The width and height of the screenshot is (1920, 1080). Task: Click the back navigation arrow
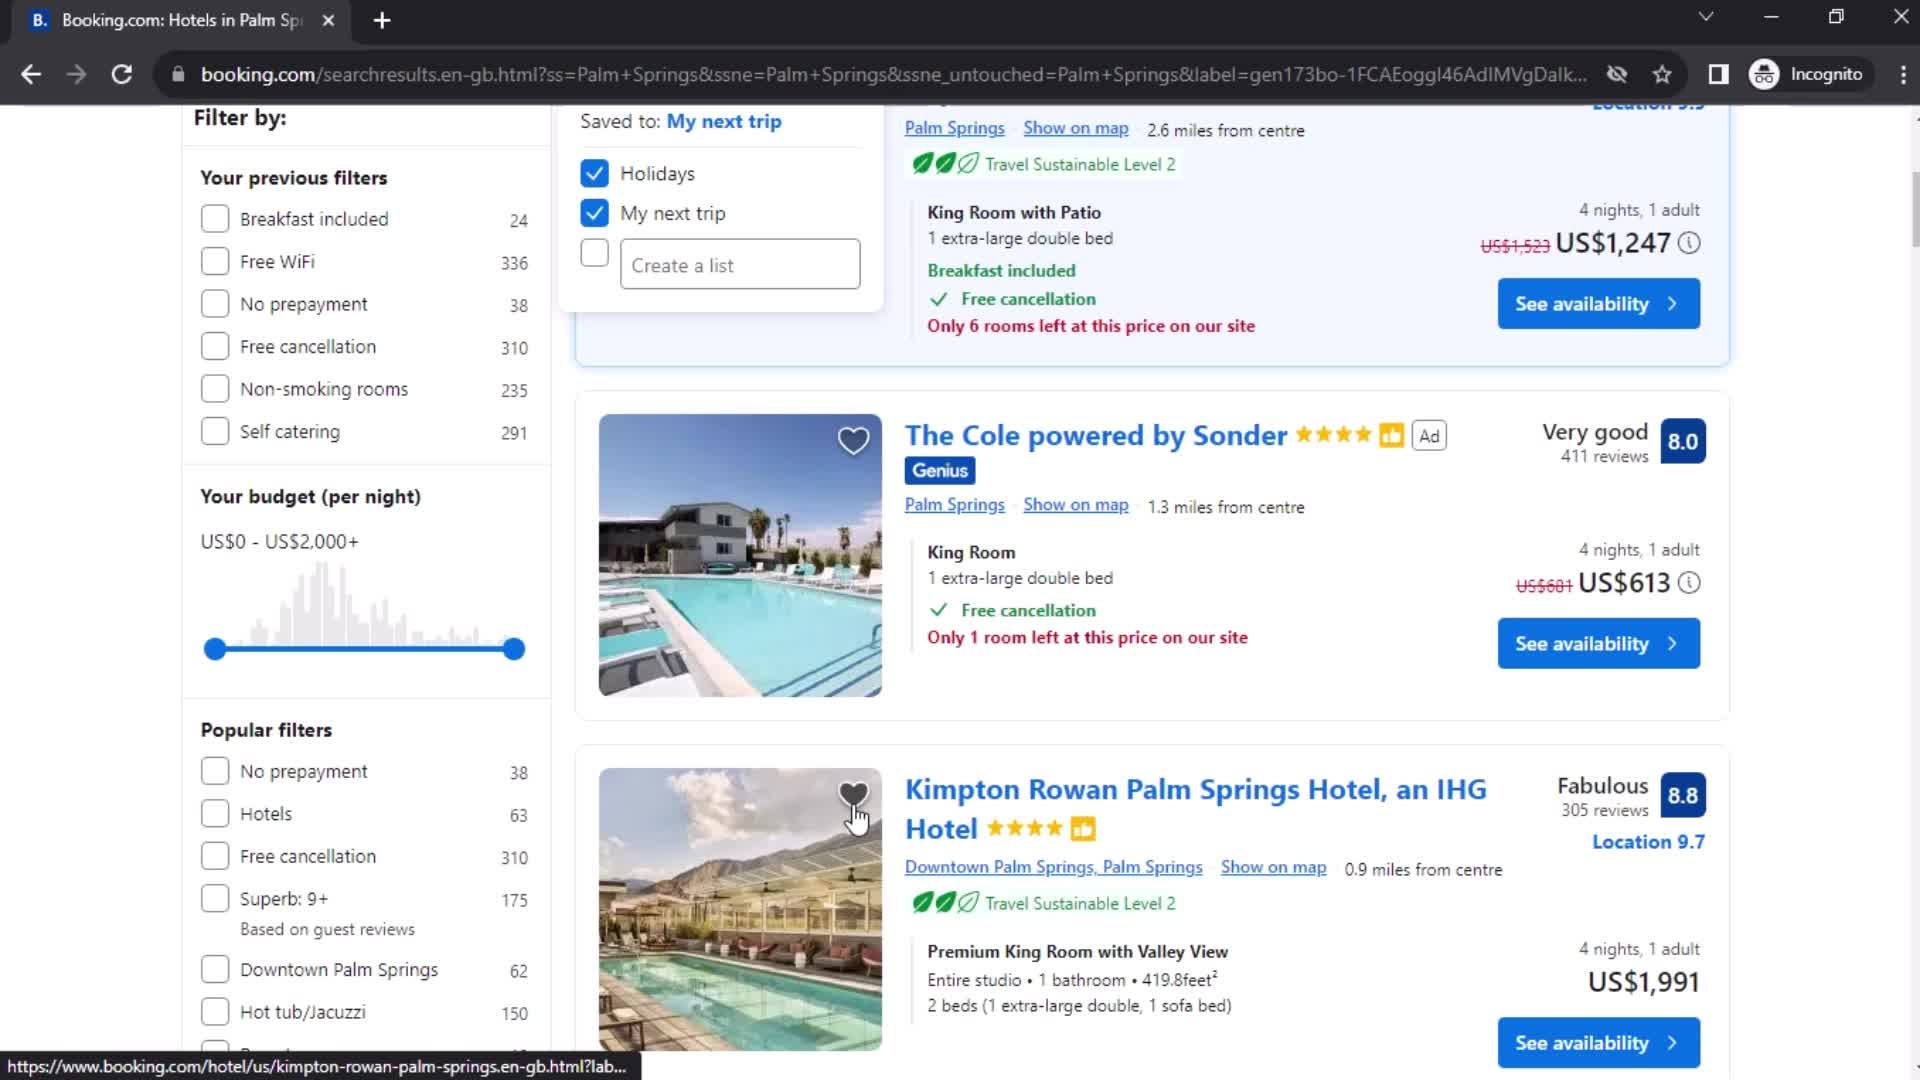tap(32, 74)
